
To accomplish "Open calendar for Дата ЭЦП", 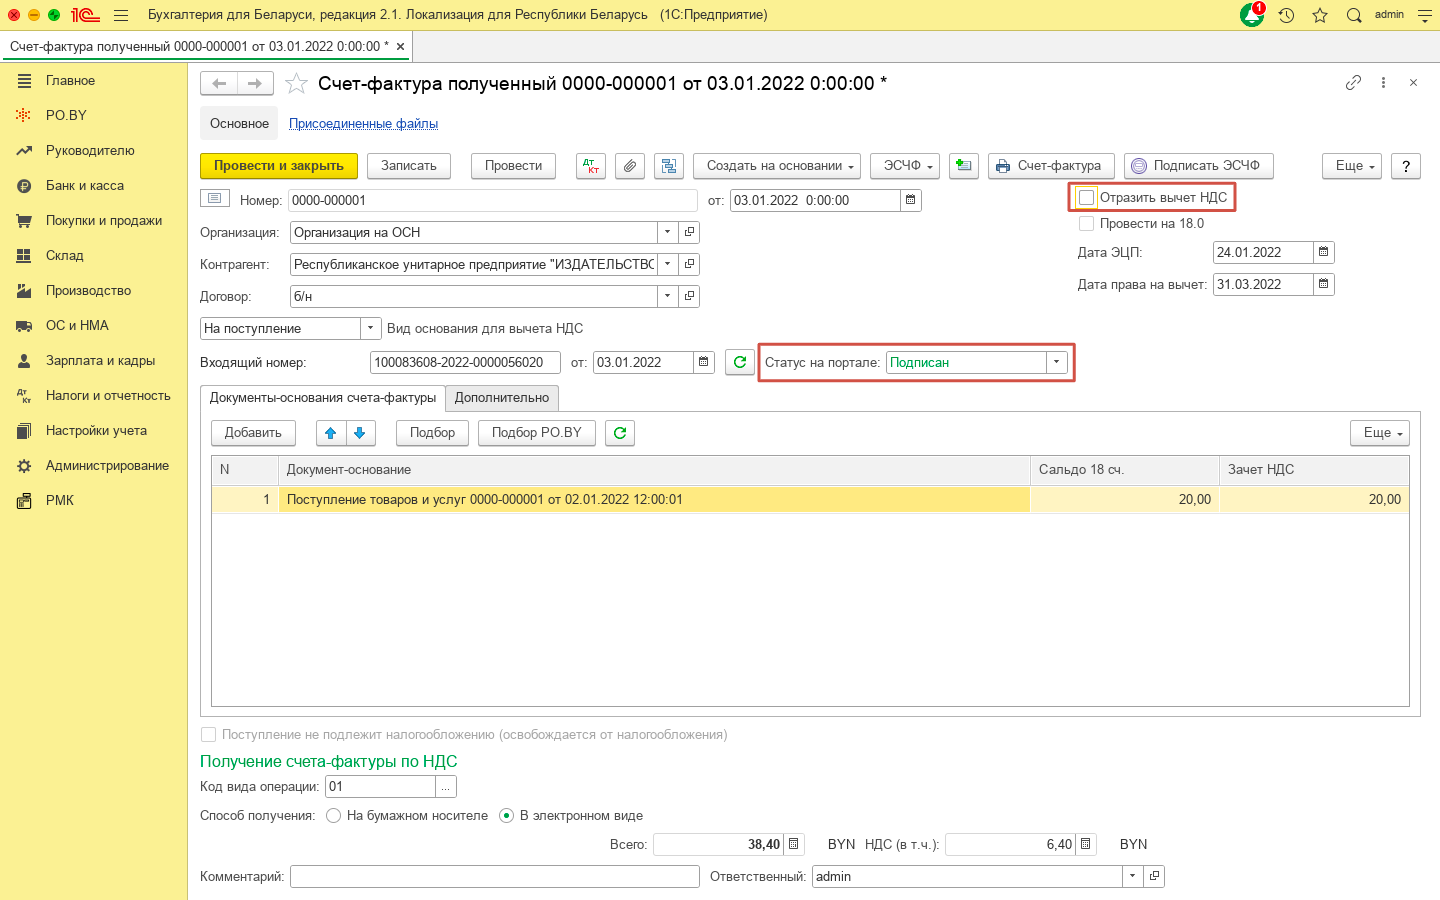I will click(1323, 252).
